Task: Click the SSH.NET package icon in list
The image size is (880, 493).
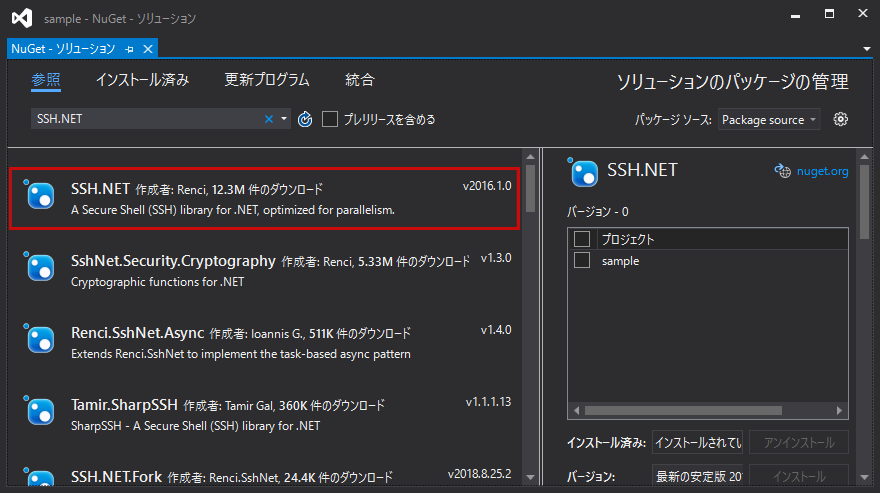Action: [x=39, y=194]
